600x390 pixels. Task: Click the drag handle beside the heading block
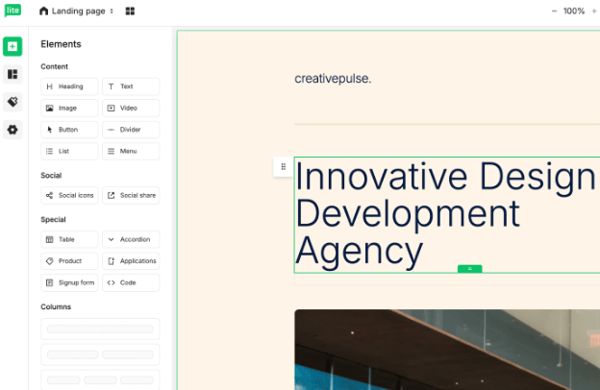tap(283, 166)
